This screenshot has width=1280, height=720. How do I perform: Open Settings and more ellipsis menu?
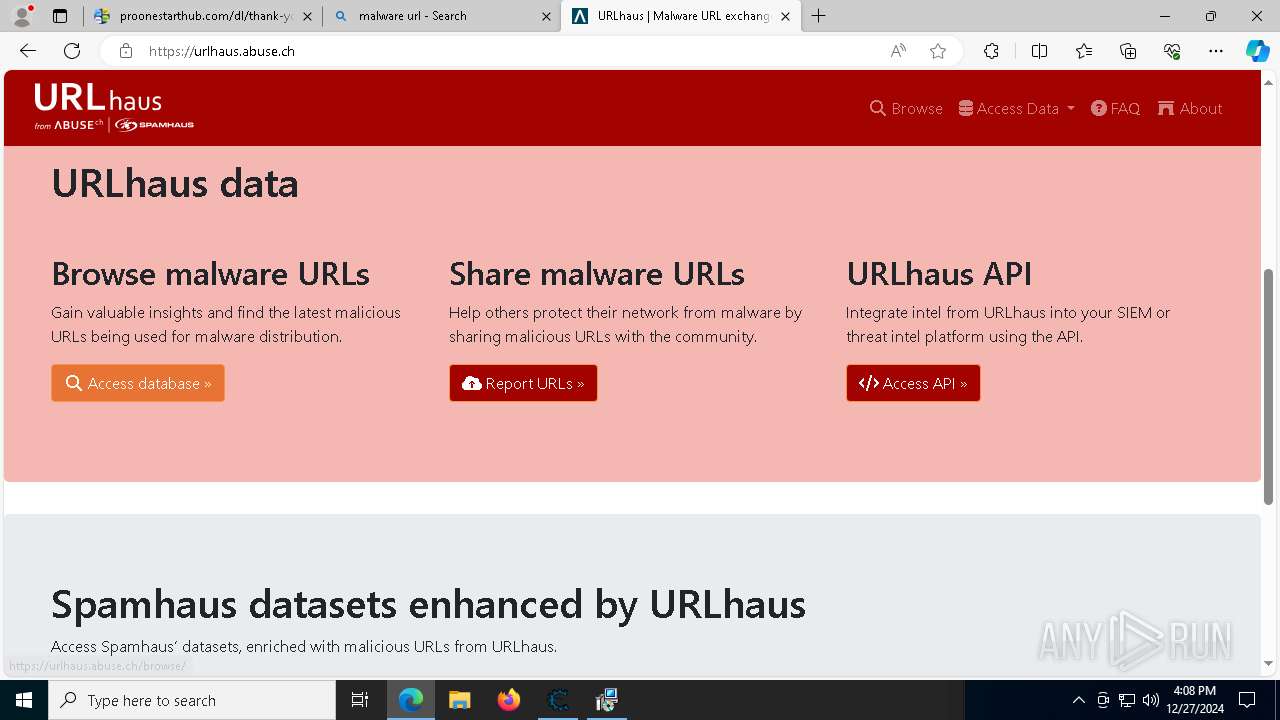pos(1216,51)
